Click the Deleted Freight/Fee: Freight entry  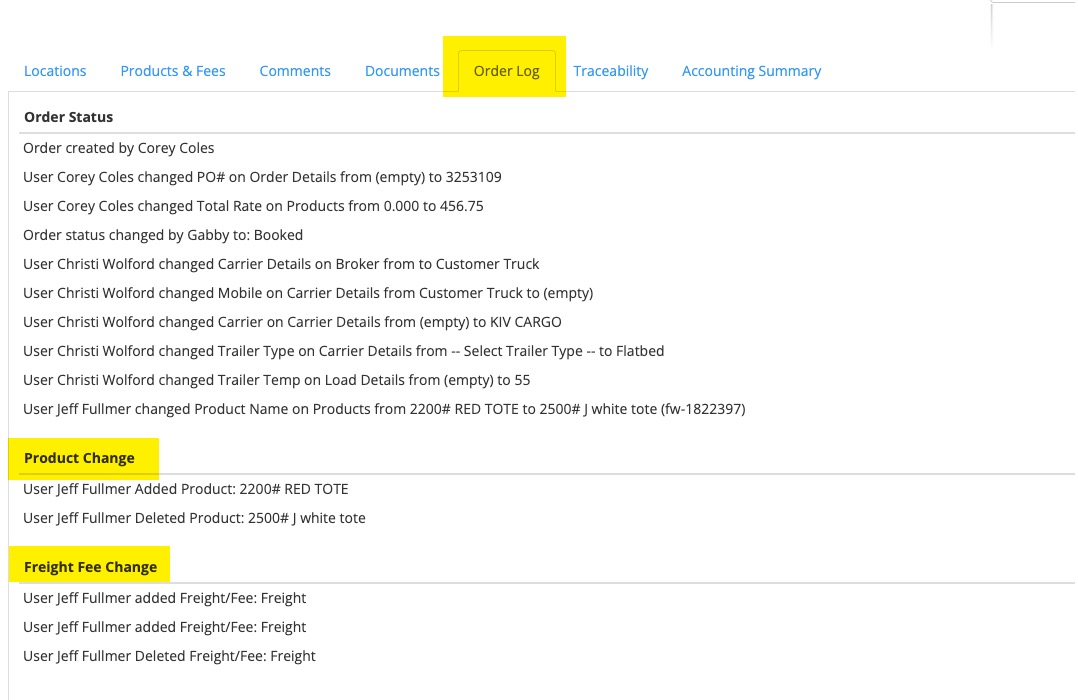[169, 656]
